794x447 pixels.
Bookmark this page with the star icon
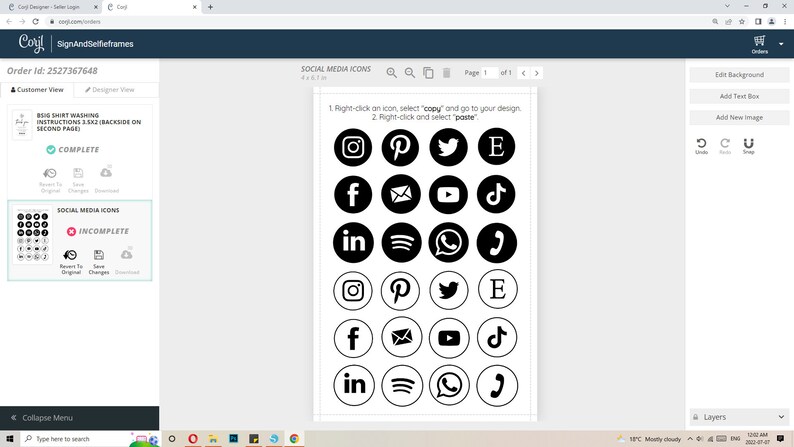pyautogui.click(x=742, y=22)
